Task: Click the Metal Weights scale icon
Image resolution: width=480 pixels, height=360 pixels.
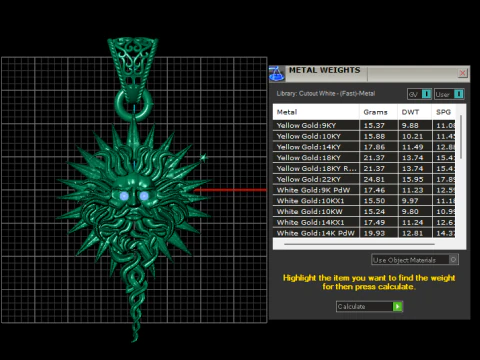Action: [277, 74]
